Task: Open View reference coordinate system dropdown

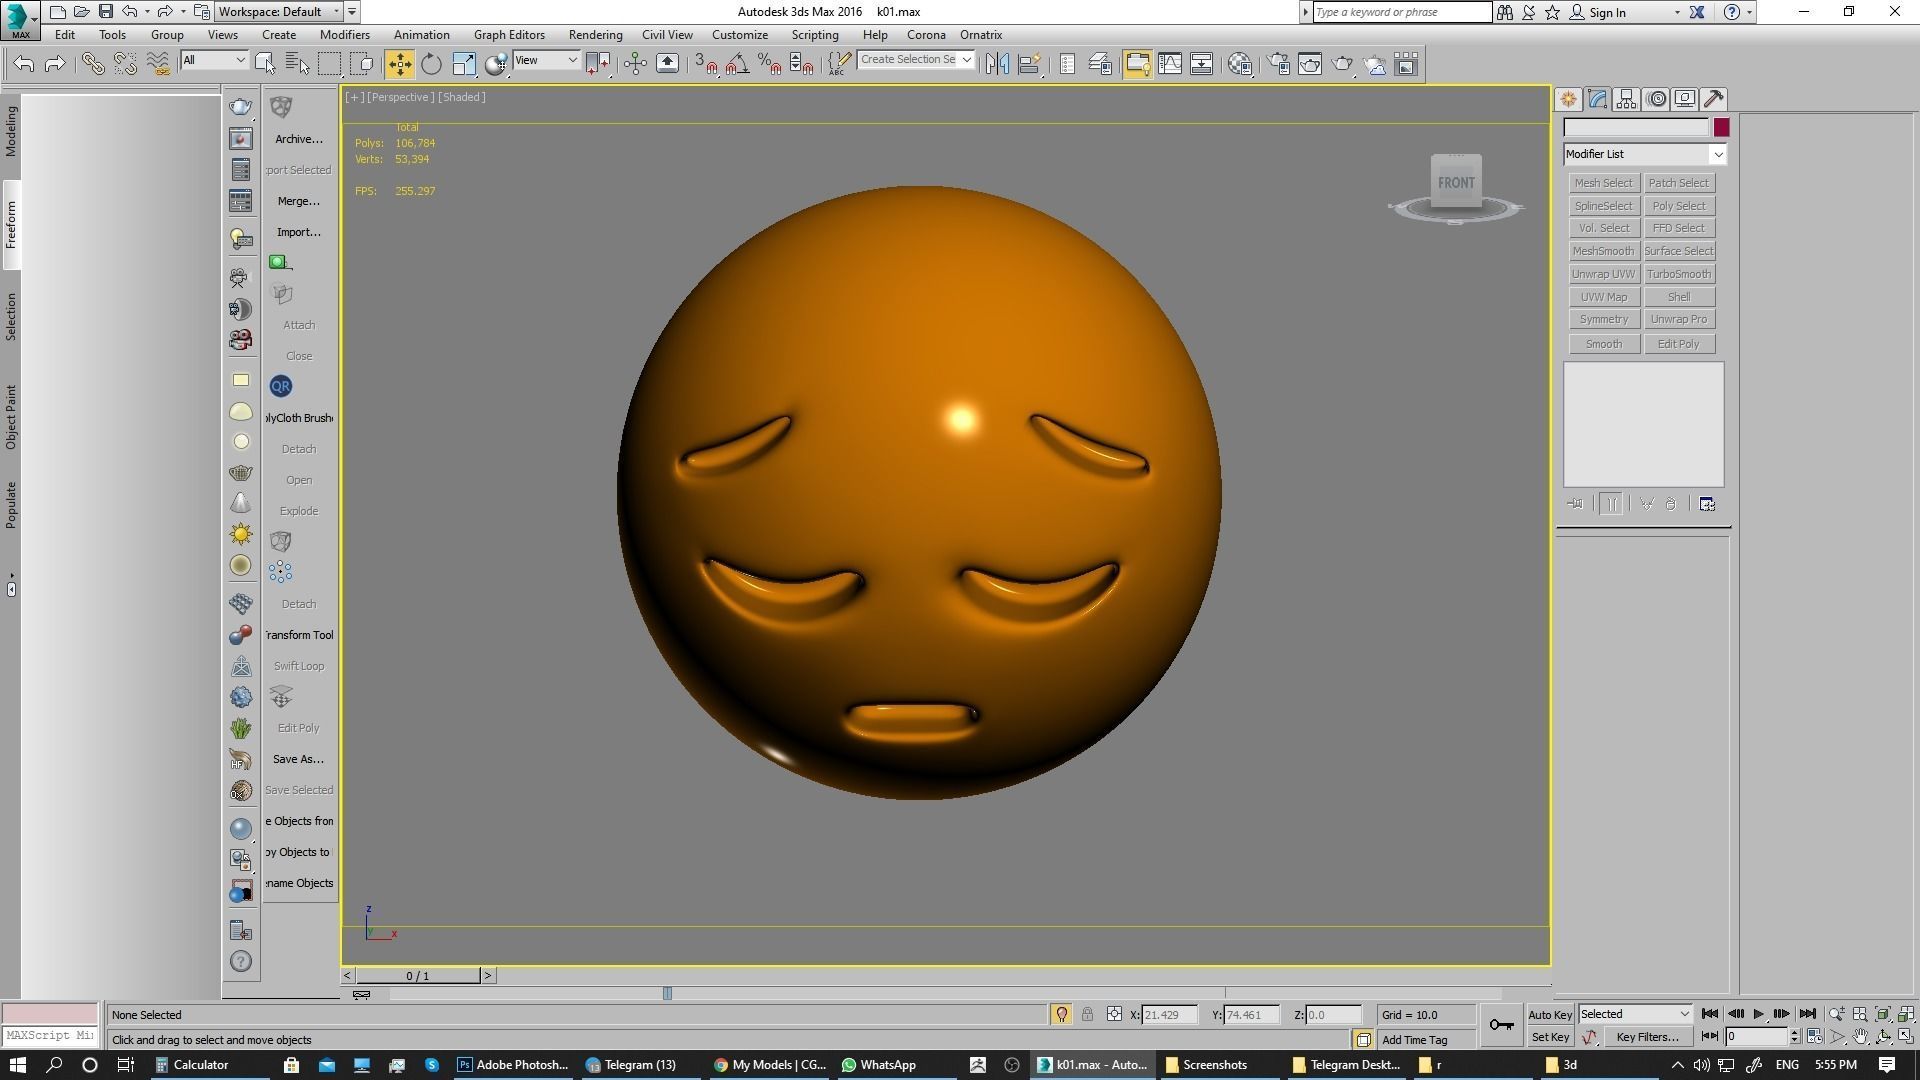Action: 546,60
